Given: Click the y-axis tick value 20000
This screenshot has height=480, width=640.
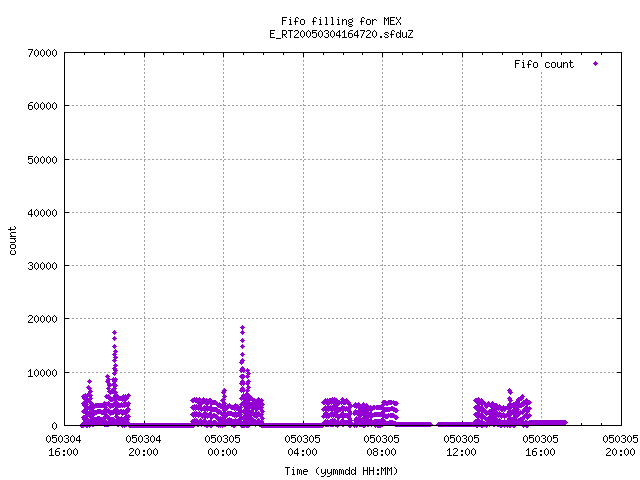Looking at the screenshot, I should coord(42,319).
